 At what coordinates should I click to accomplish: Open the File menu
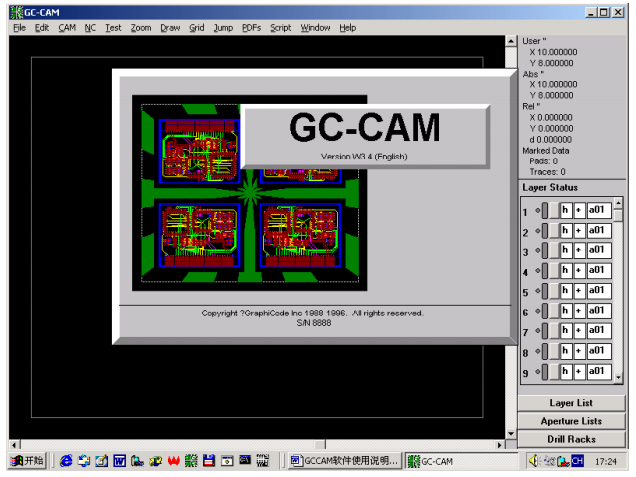(19, 28)
